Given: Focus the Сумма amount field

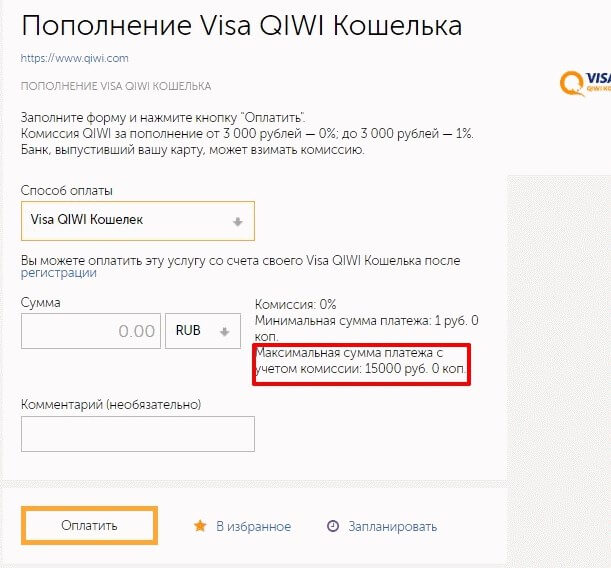Looking at the screenshot, I should tap(90, 330).
